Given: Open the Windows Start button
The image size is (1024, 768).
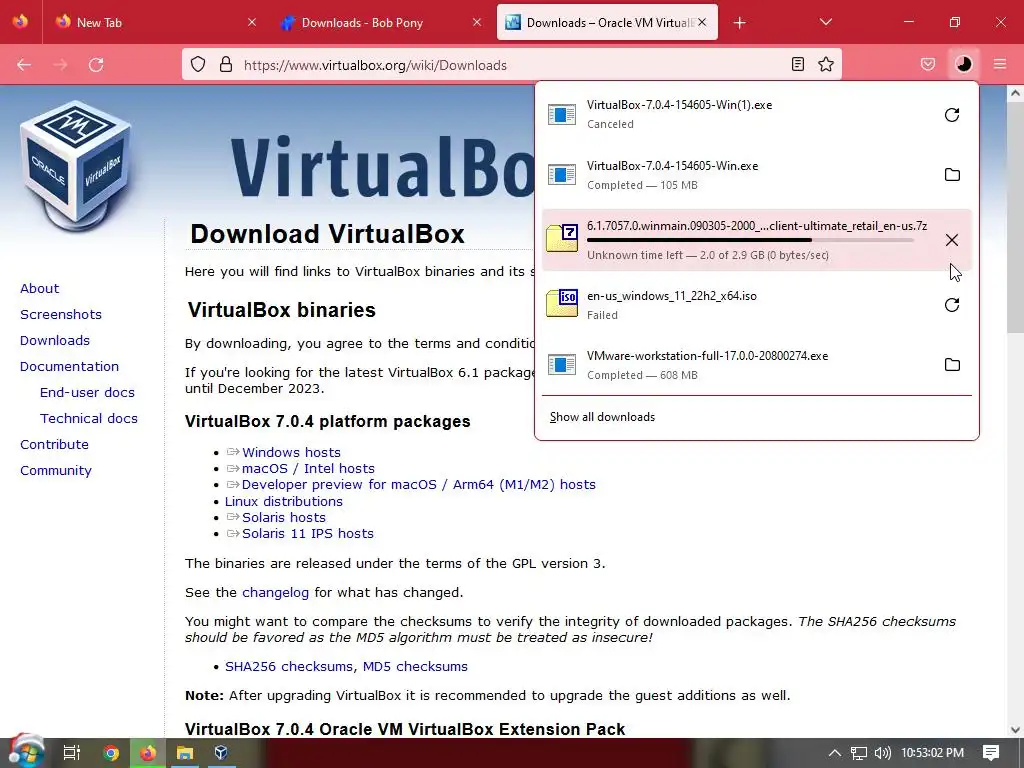Looking at the screenshot, I should point(26,752).
